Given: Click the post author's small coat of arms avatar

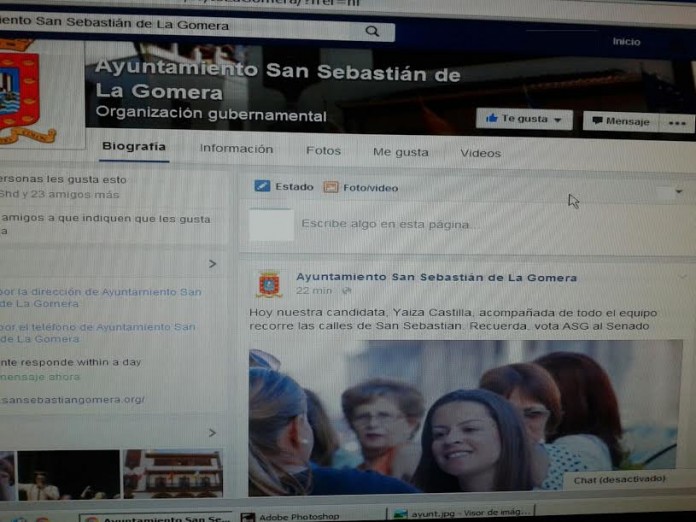Looking at the screenshot, I should pyautogui.click(x=269, y=284).
